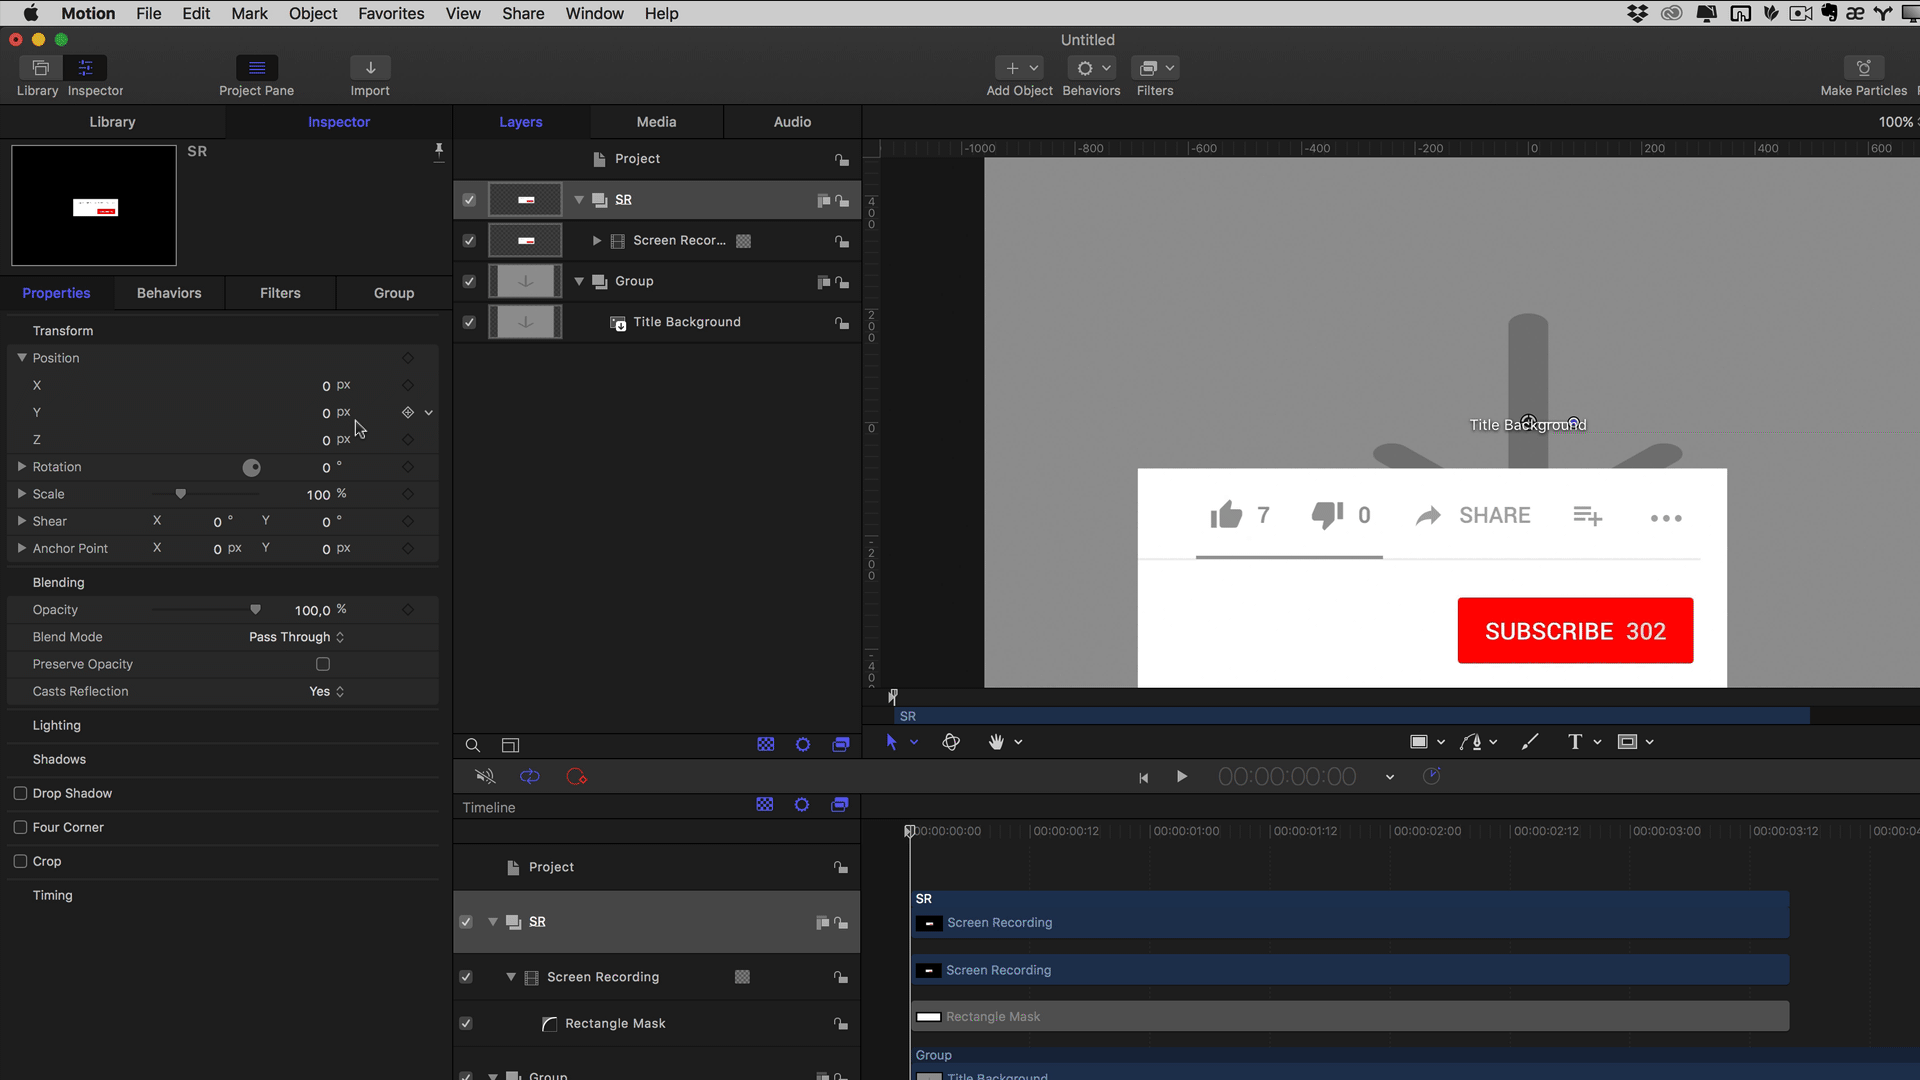Select the Paint Stroke tool
The height and width of the screenshot is (1080, 1920).
tap(1530, 742)
